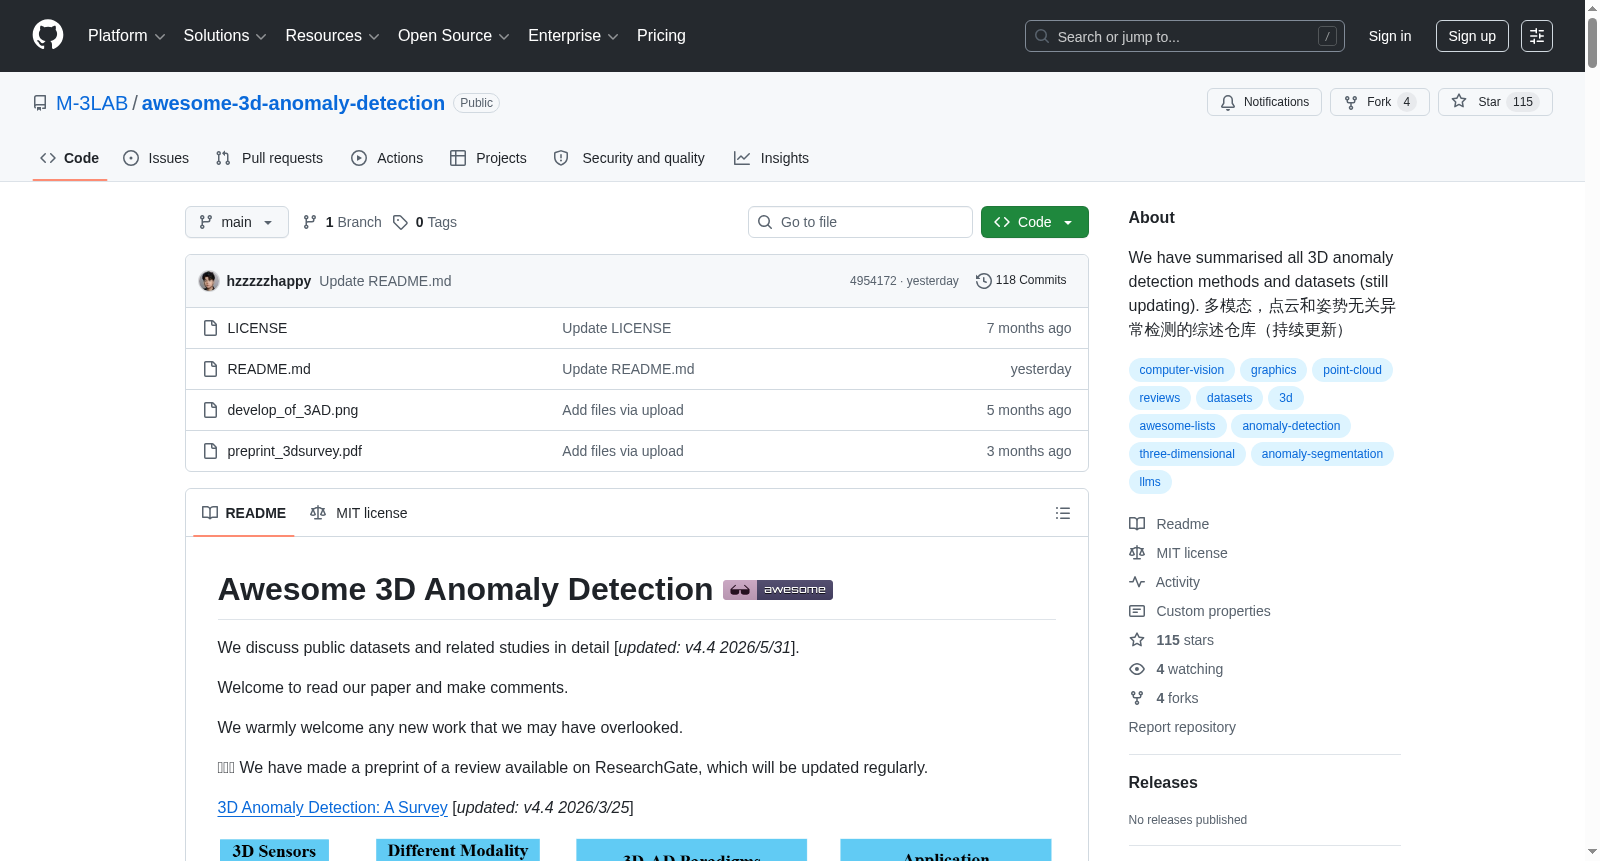Switch to the Issues tab

(156, 158)
